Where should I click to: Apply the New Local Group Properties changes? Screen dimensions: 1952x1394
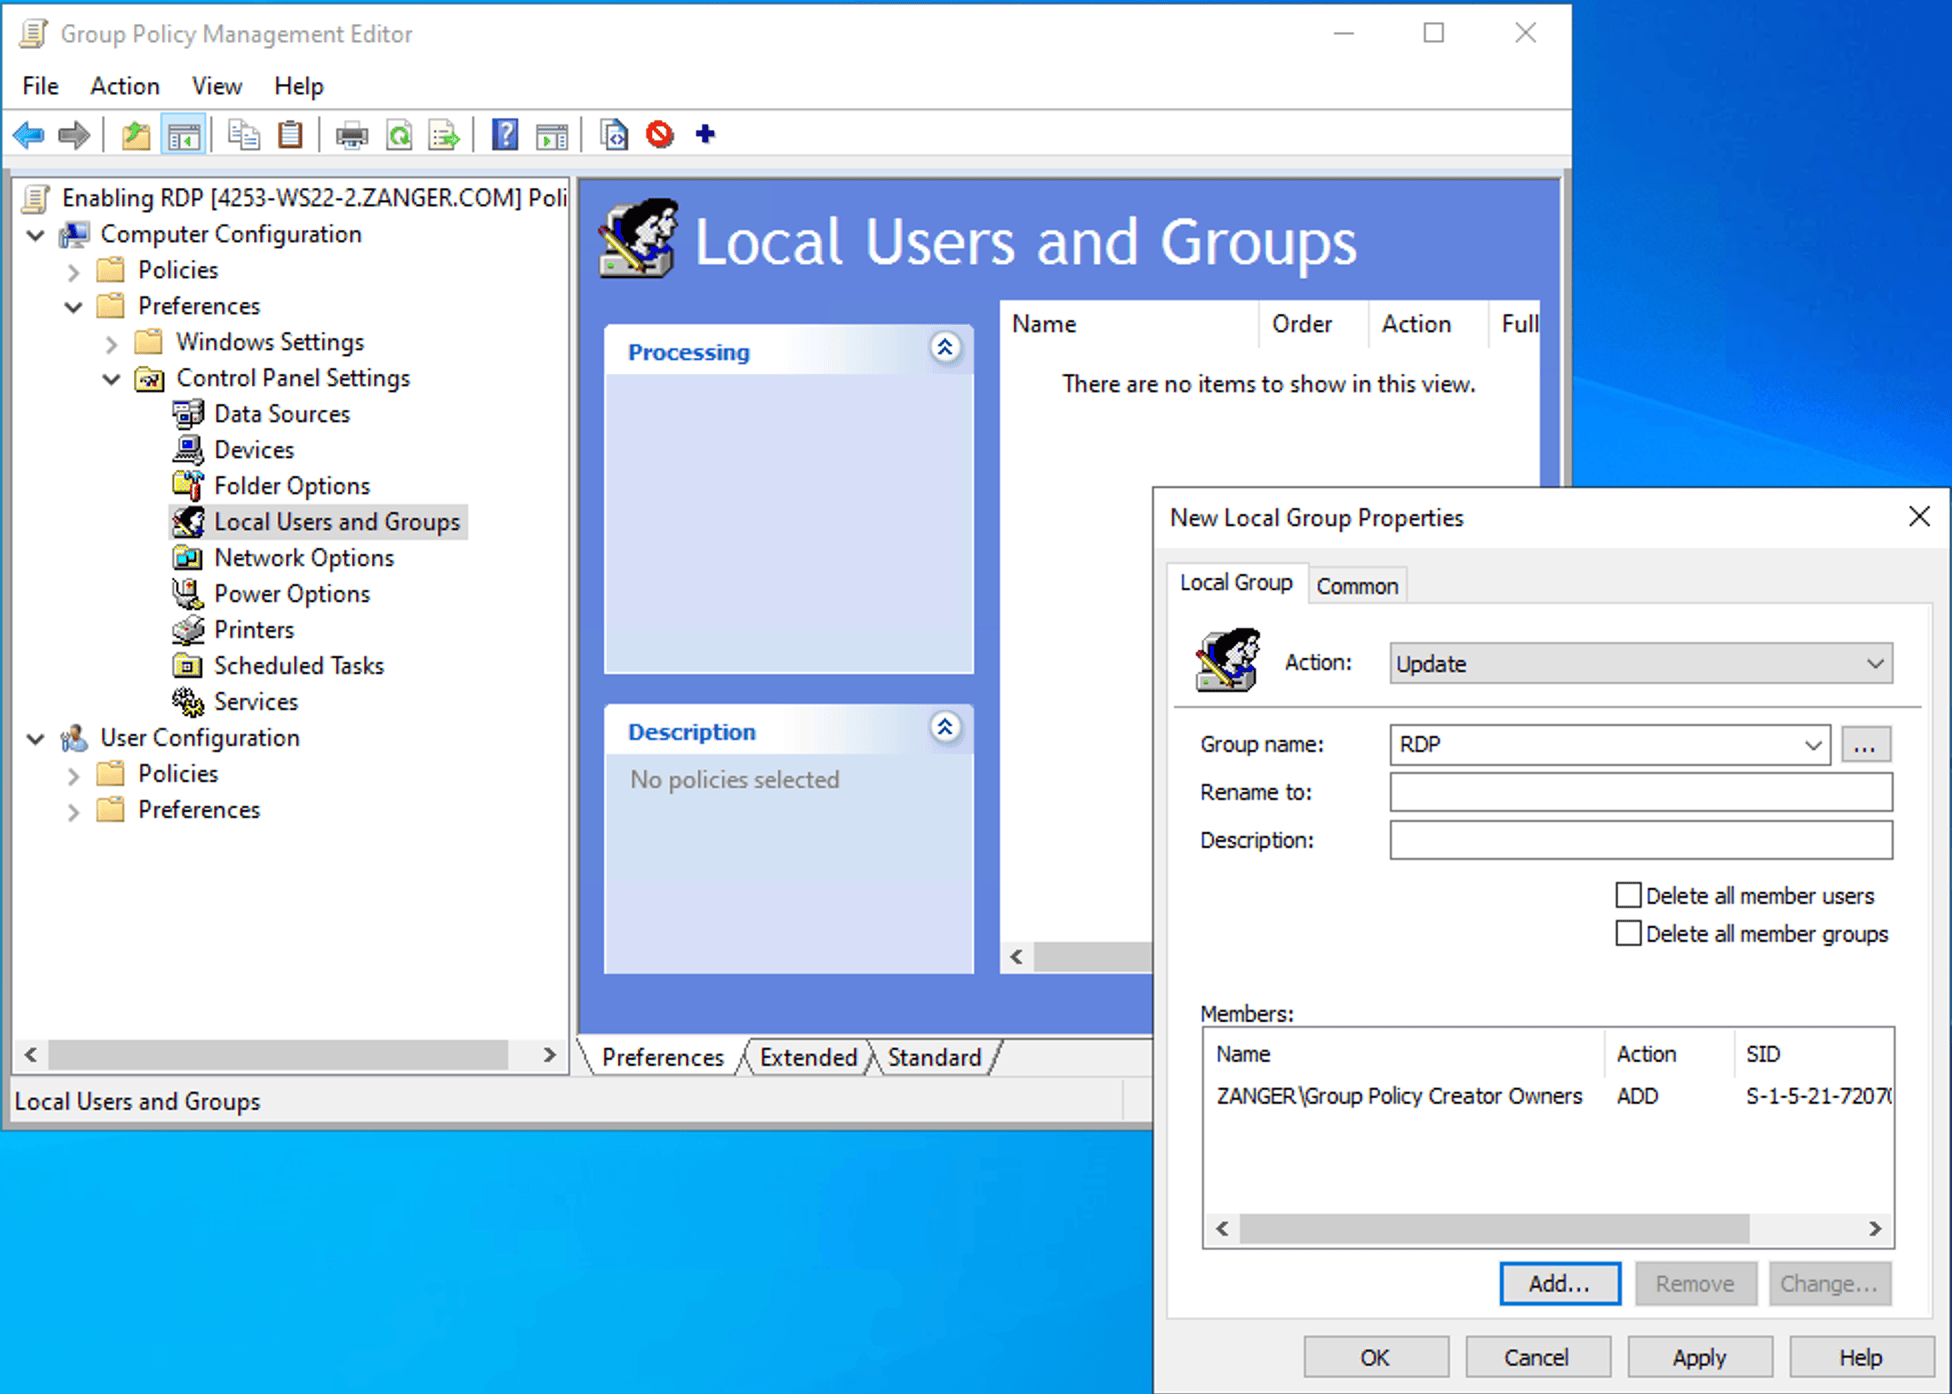pyautogui.click(x=1698, y=1357)
